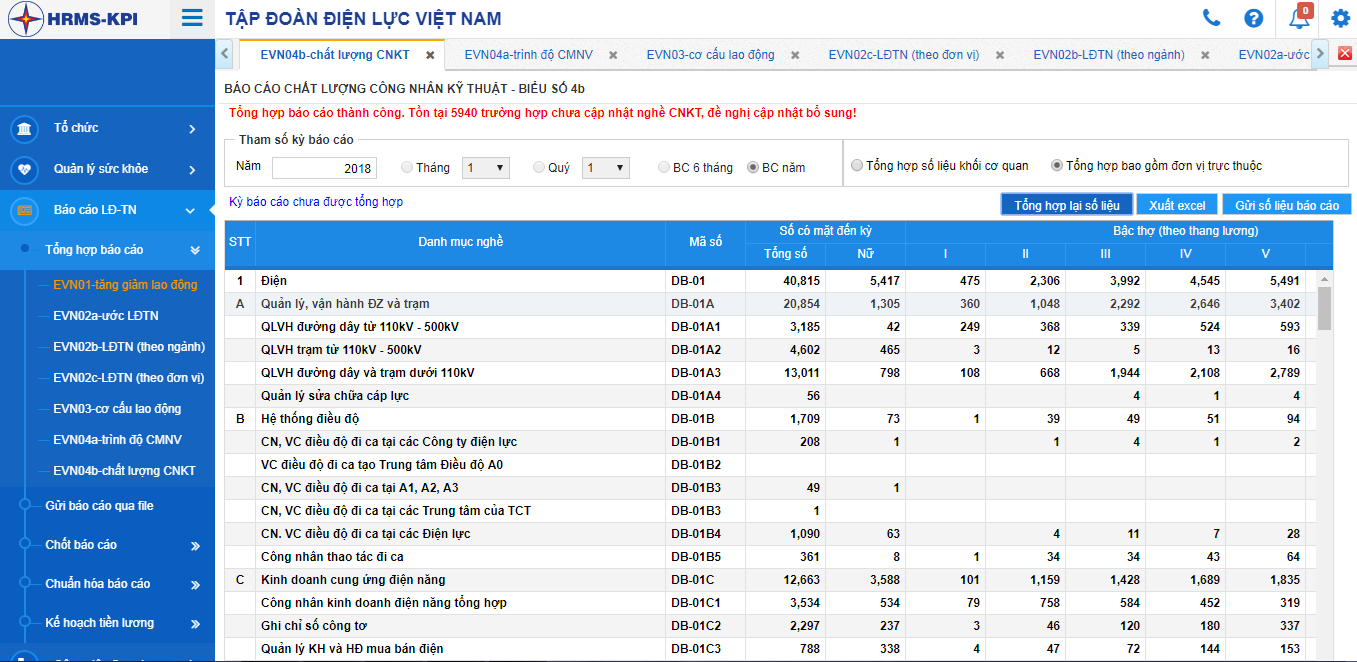Expand the Chốt báo cáo chevron

click(195, 546)
